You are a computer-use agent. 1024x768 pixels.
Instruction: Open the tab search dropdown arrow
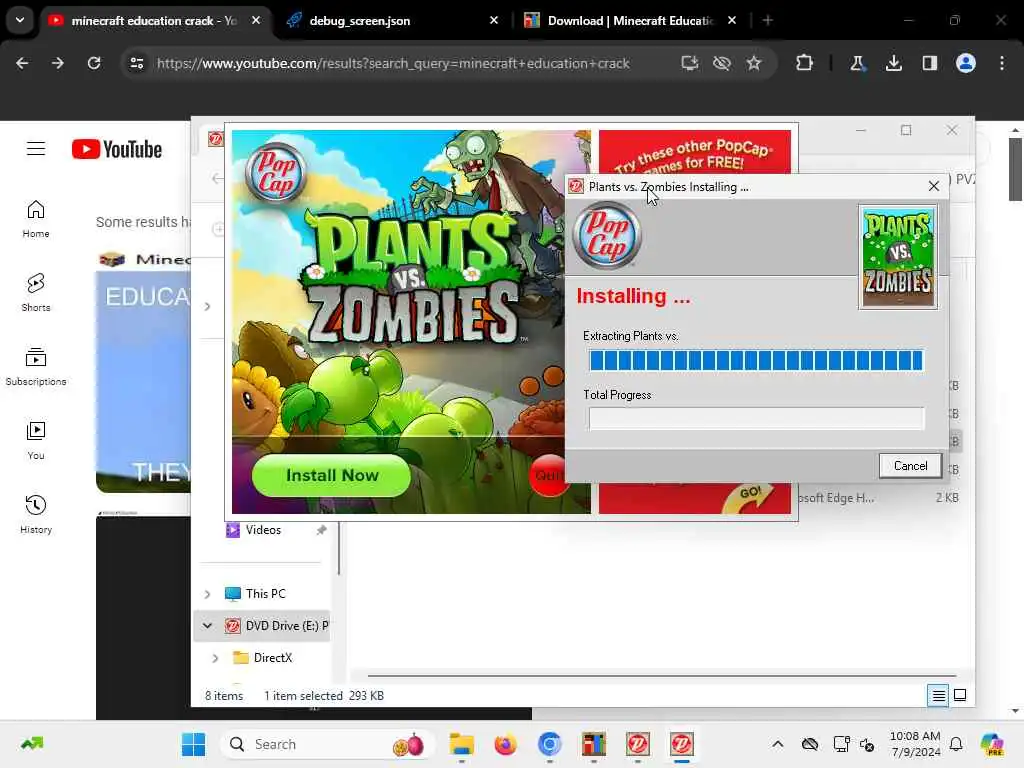[x=20, y=20]
